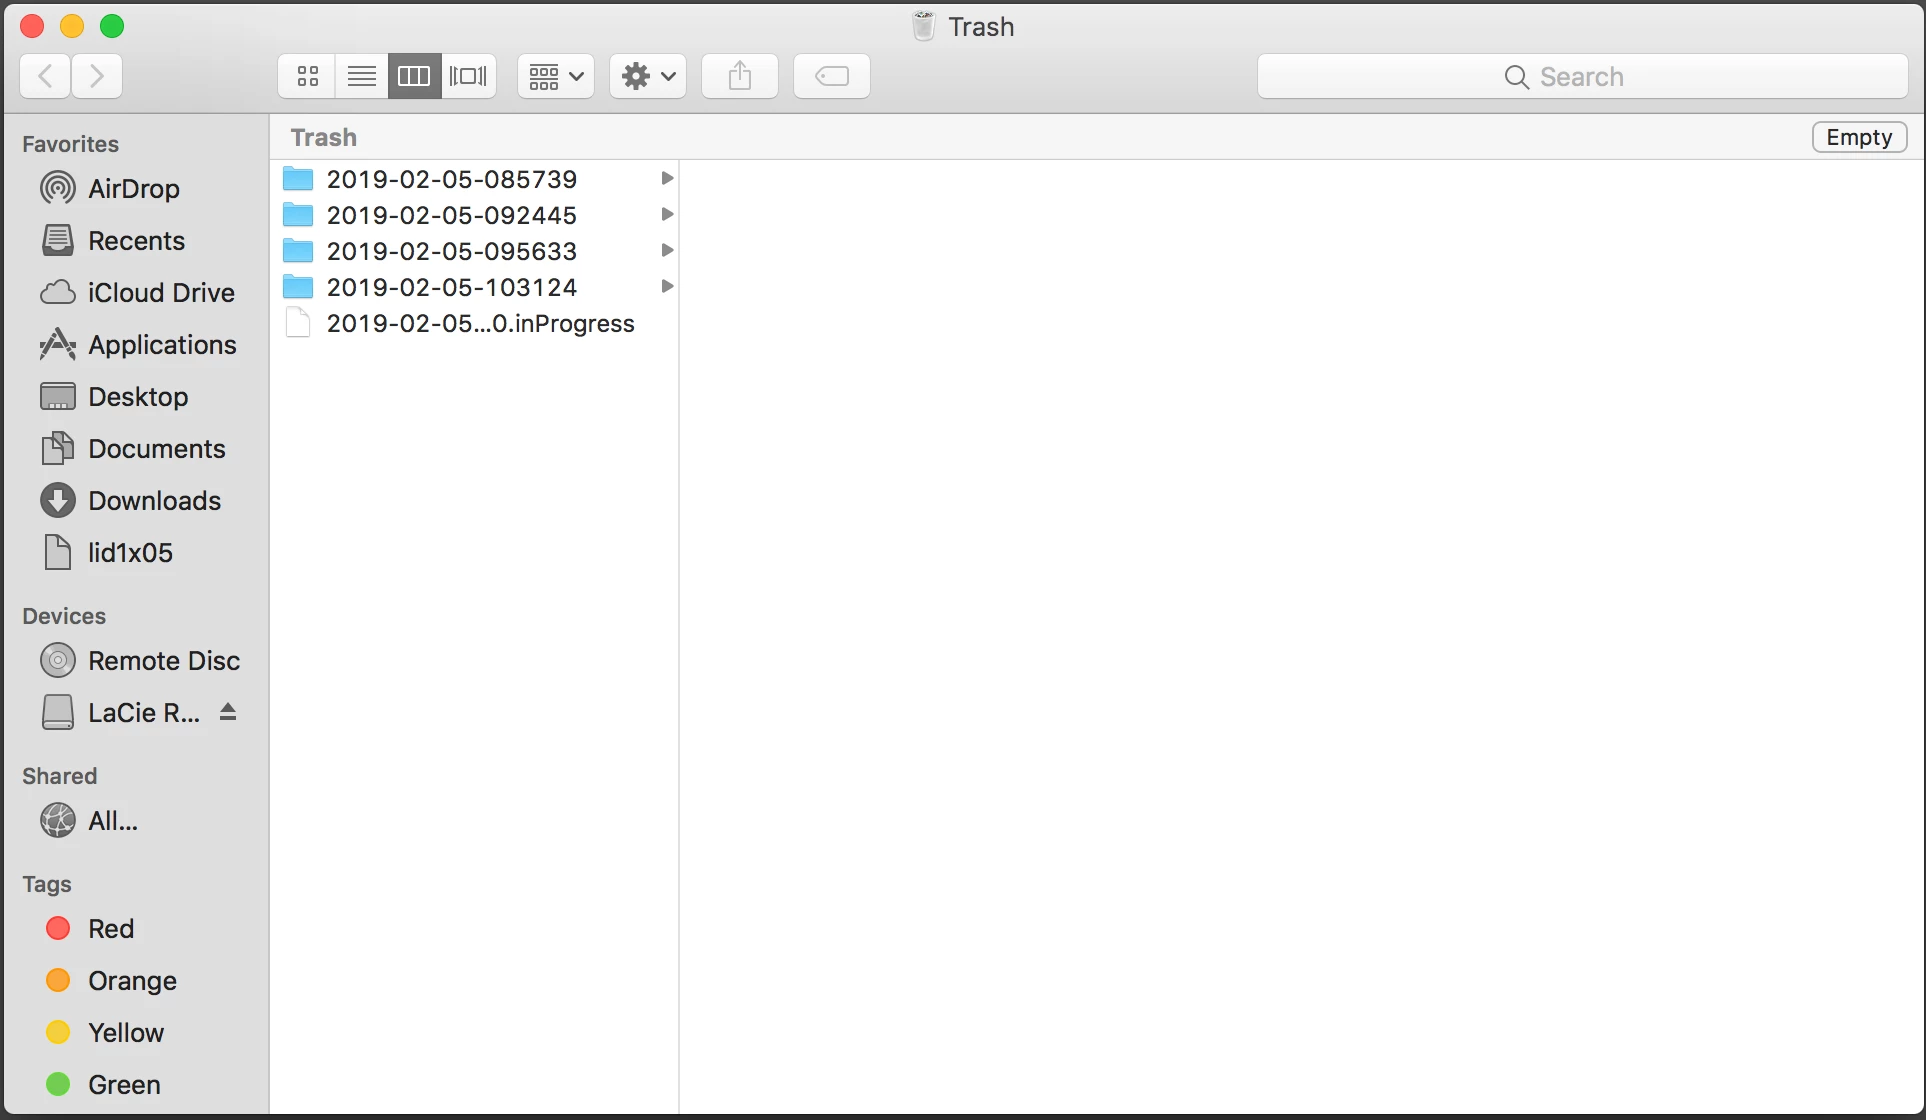Open All shared computers

[x=112, y=820]
